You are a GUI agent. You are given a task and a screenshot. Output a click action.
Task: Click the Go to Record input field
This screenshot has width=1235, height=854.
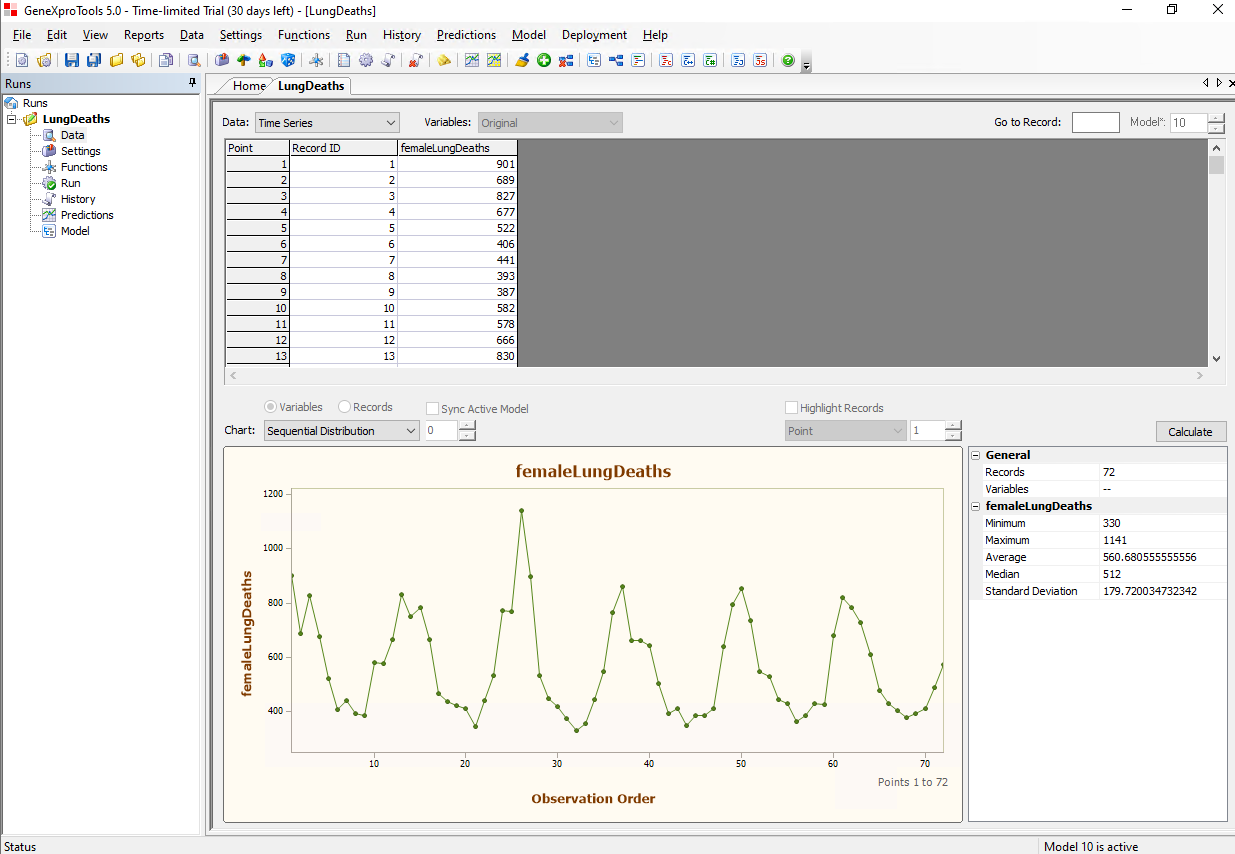[1095, 123]
